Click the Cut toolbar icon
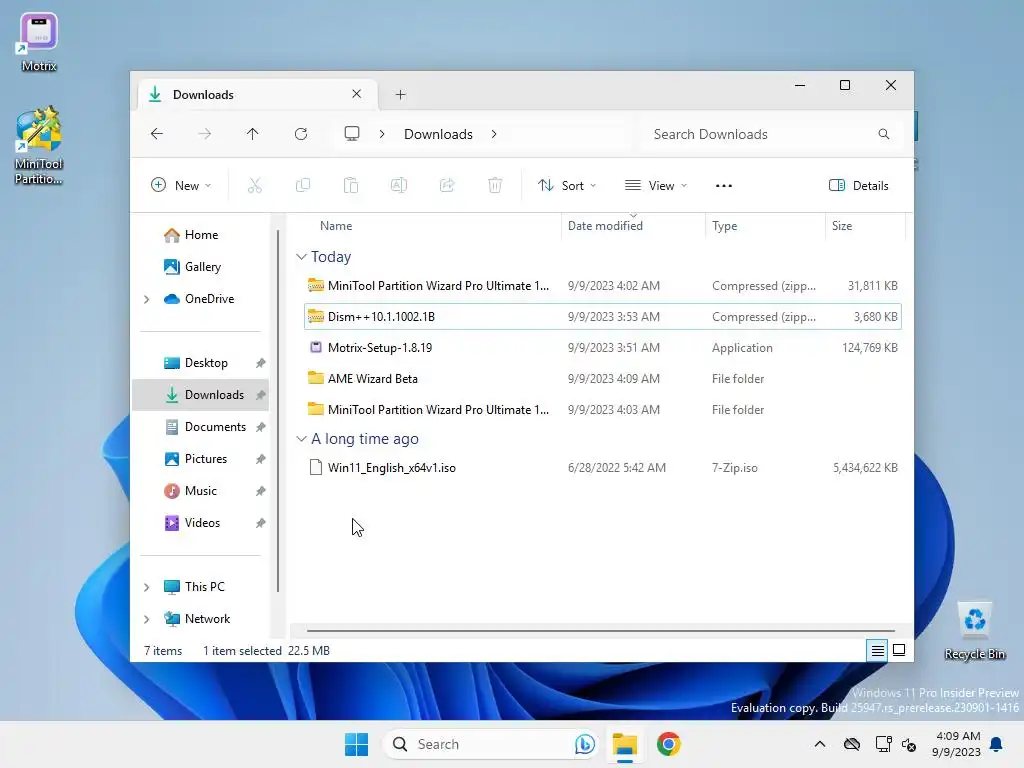This screenshot has width=1024, height=768. [255, 185]
